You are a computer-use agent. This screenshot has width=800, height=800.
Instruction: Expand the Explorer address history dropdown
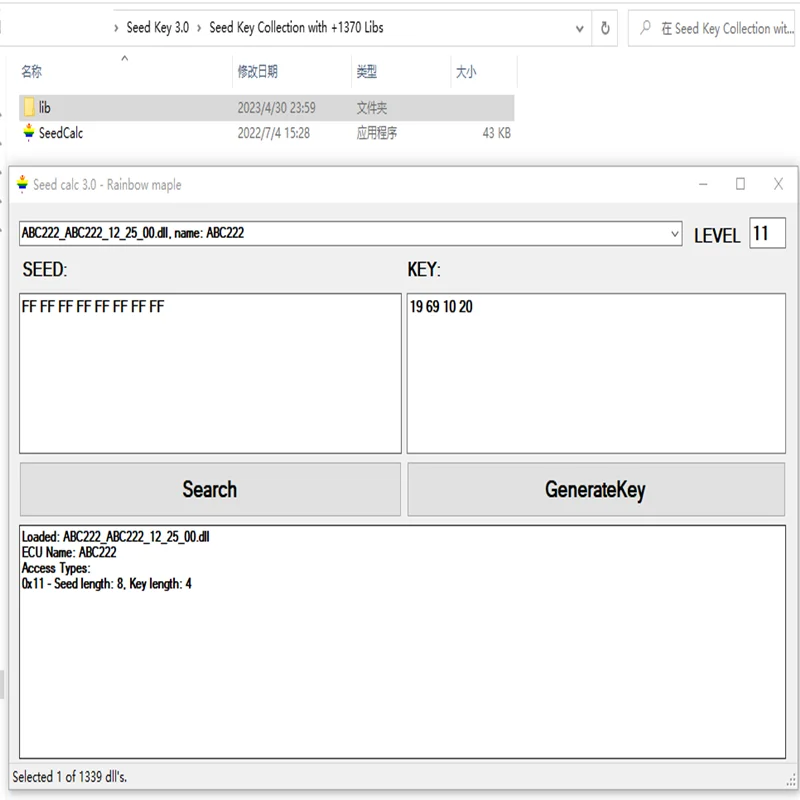[580, 29]
